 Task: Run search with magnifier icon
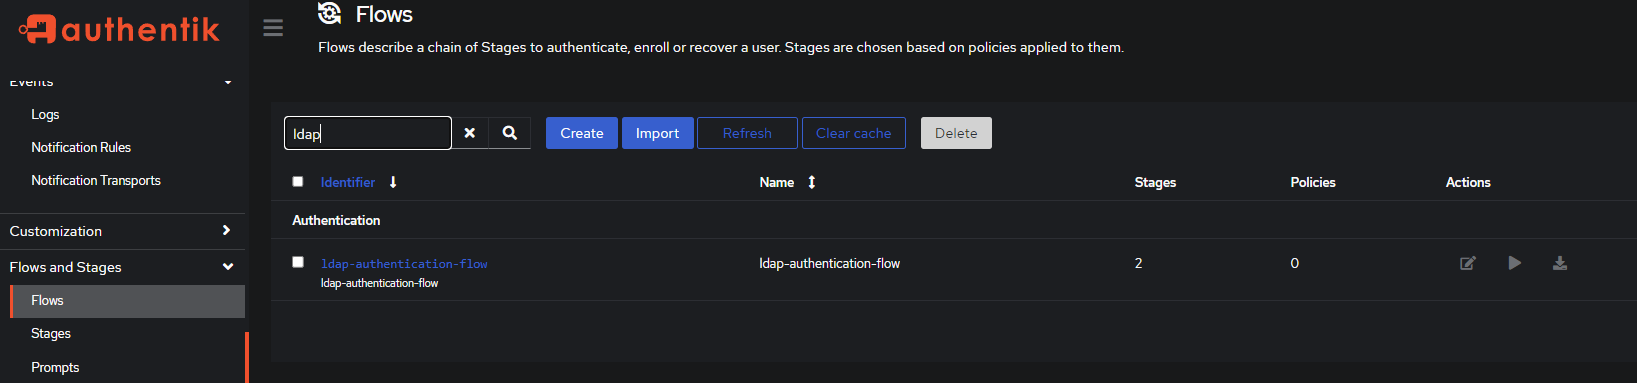point(510,133)
